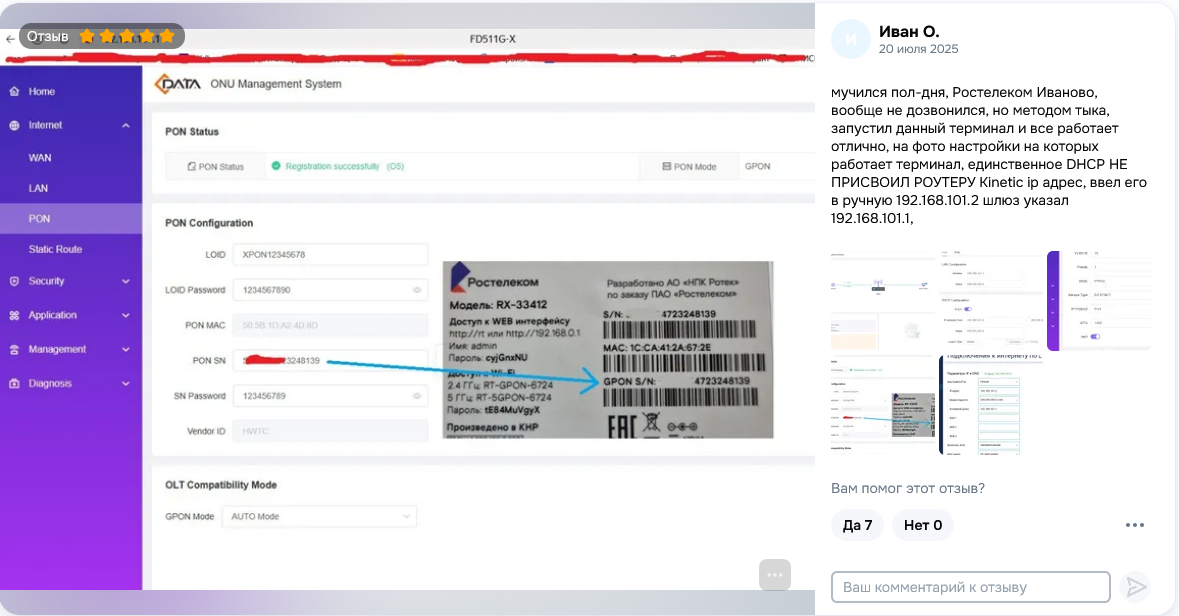Click the Отзыв five-star rating badge
1179x616 pixels.
pos(102,36)
